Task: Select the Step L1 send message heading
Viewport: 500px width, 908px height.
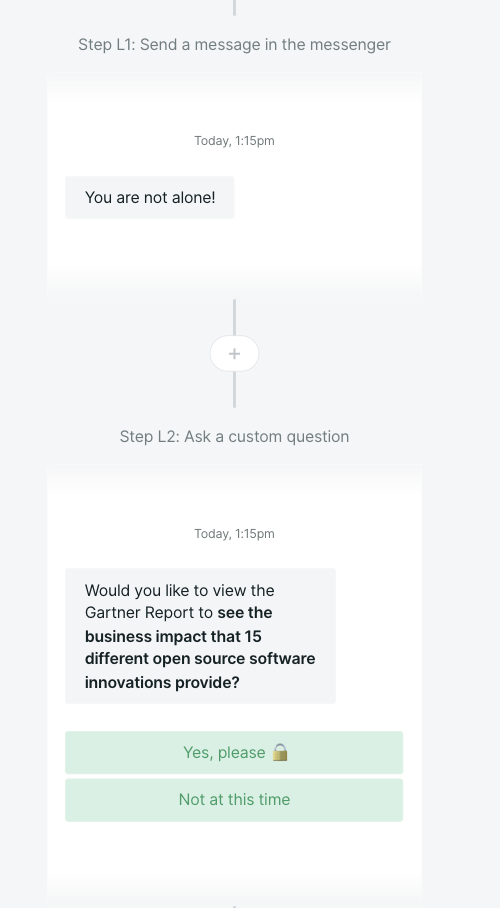Action: pyautogui.click(x=234, y=45)
